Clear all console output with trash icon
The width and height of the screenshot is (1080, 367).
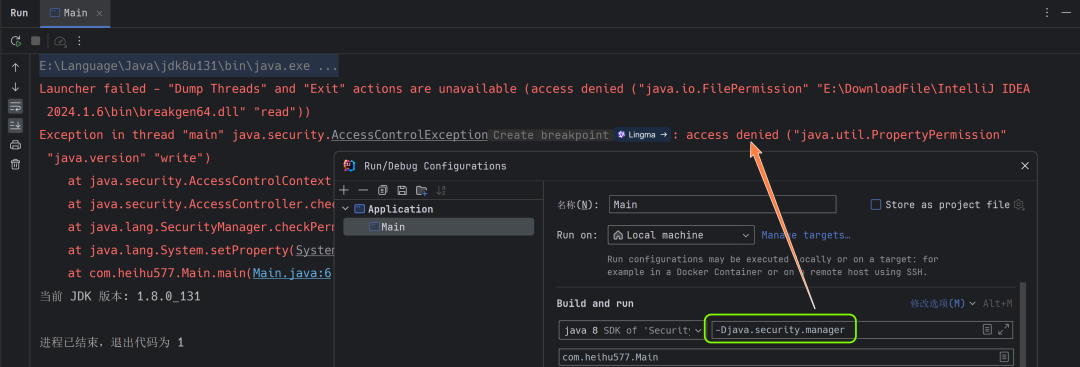point(15,164)
